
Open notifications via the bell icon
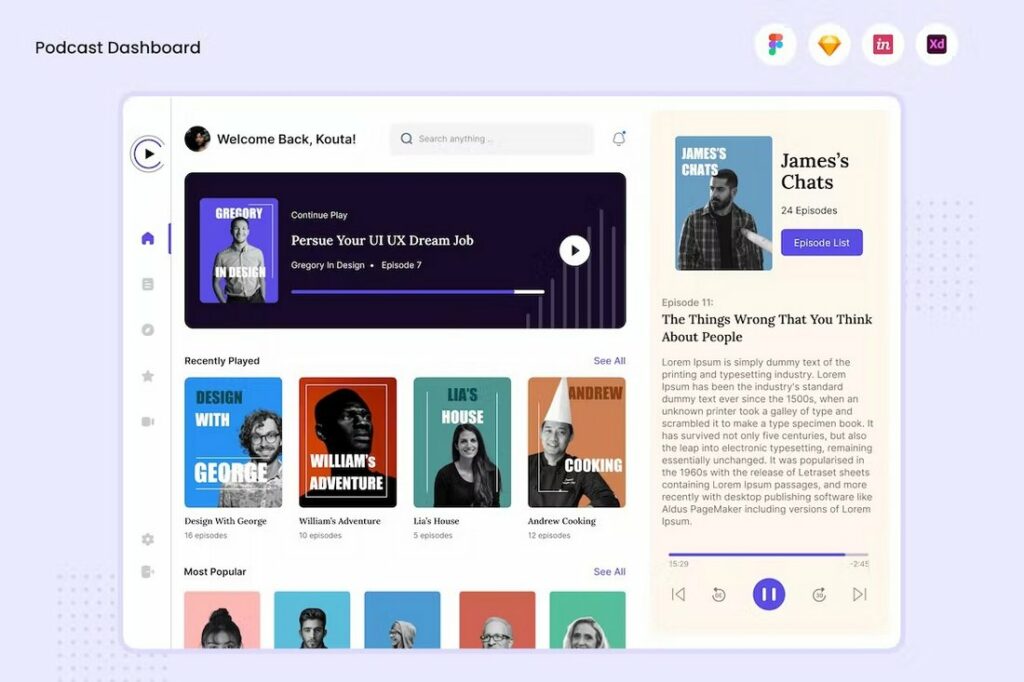[x=619, y=139]
